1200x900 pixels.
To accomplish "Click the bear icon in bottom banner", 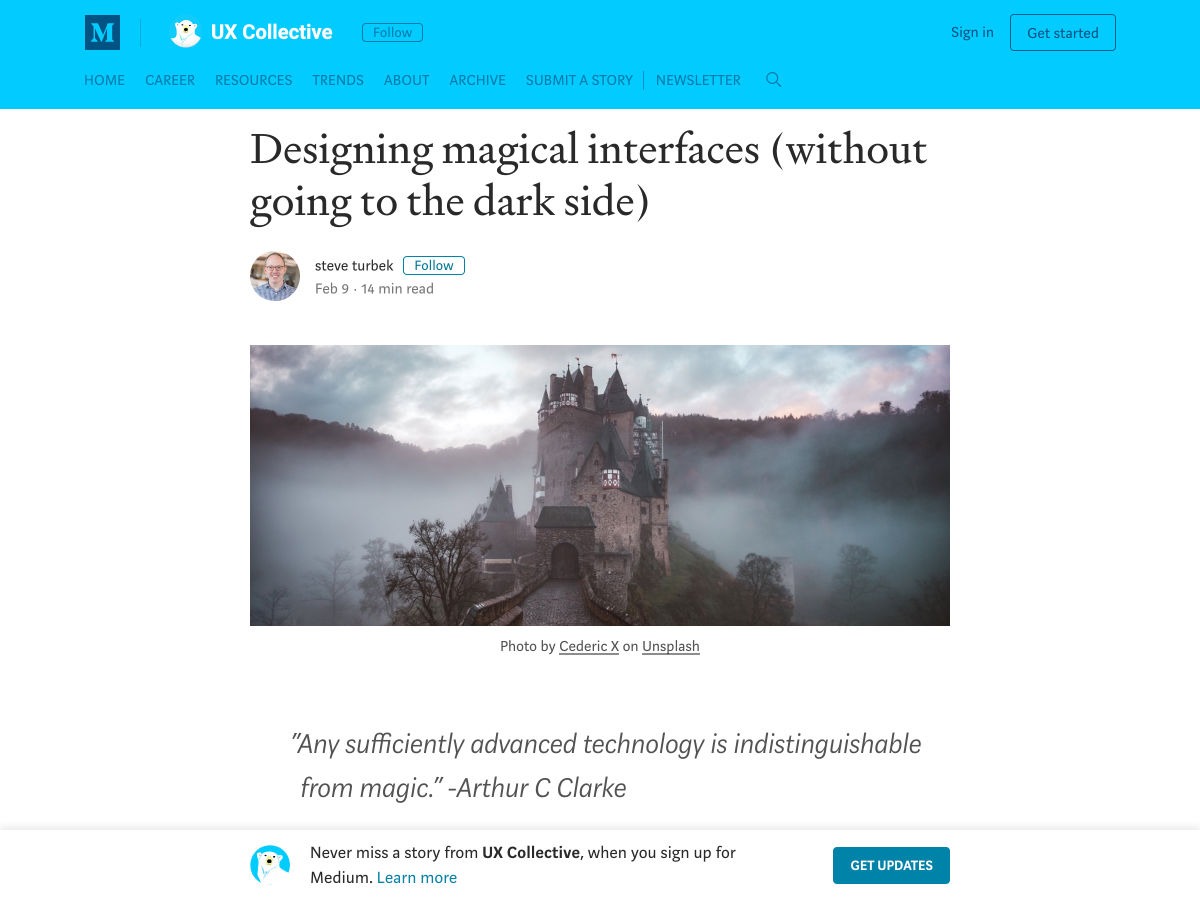I will click(270, 865).
